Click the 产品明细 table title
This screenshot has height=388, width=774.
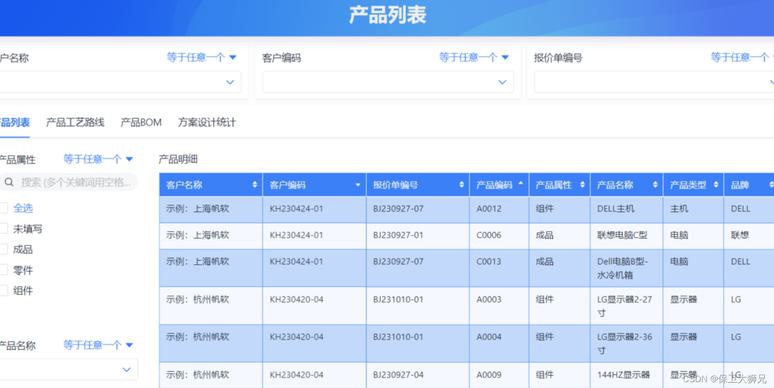tap(178, 159)
